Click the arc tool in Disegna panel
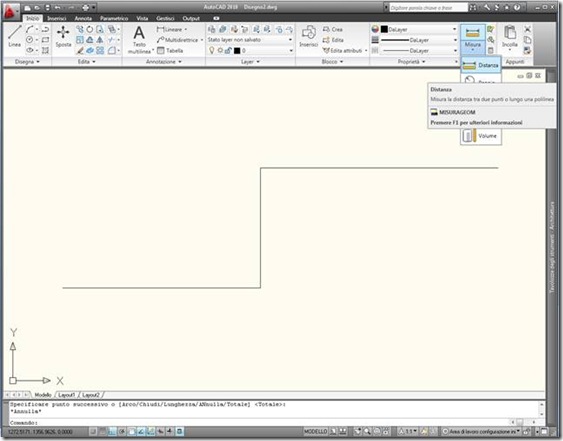This screenshot has width=563, height=441. pos(30,29)
